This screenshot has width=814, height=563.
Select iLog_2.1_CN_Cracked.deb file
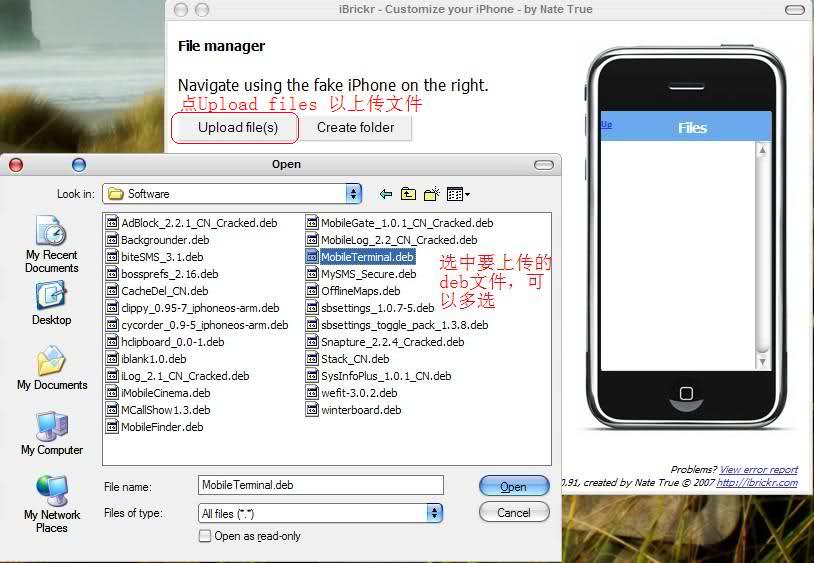pyautogui.click(x=178, y=376)
